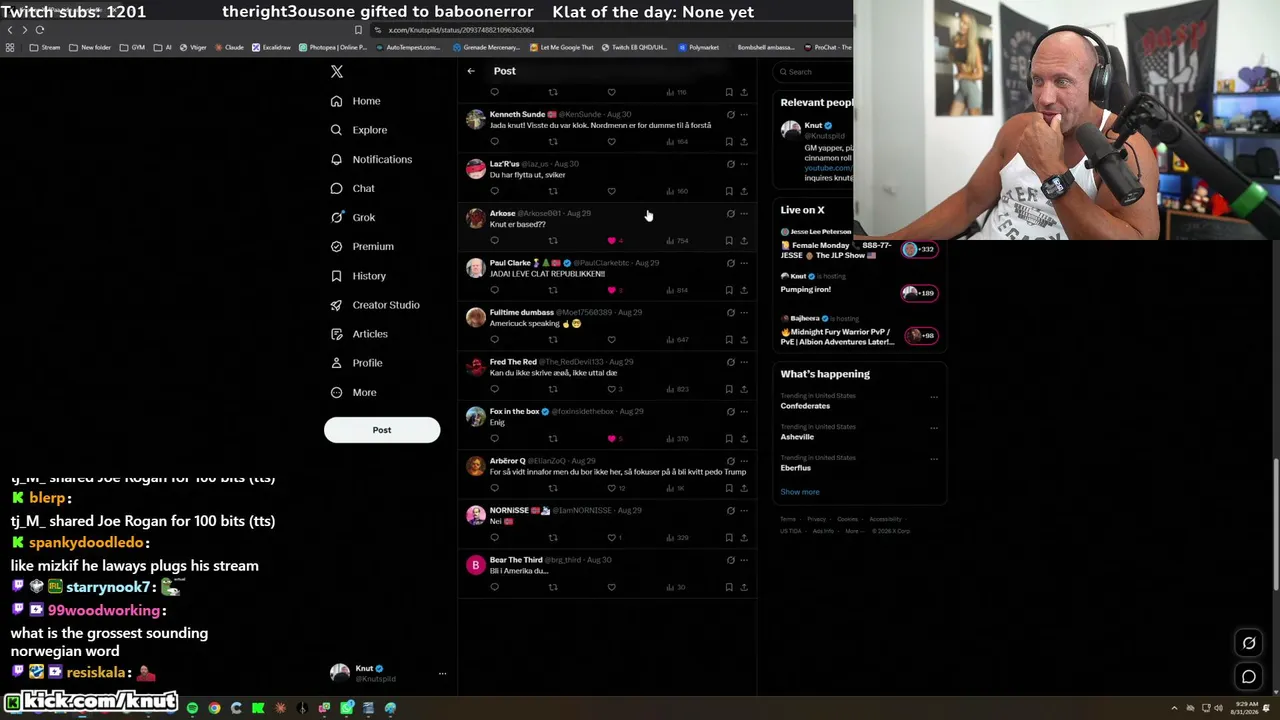Reply to Fox in the box's comment
1280x720 pixels.
click(x=494, y=438)
